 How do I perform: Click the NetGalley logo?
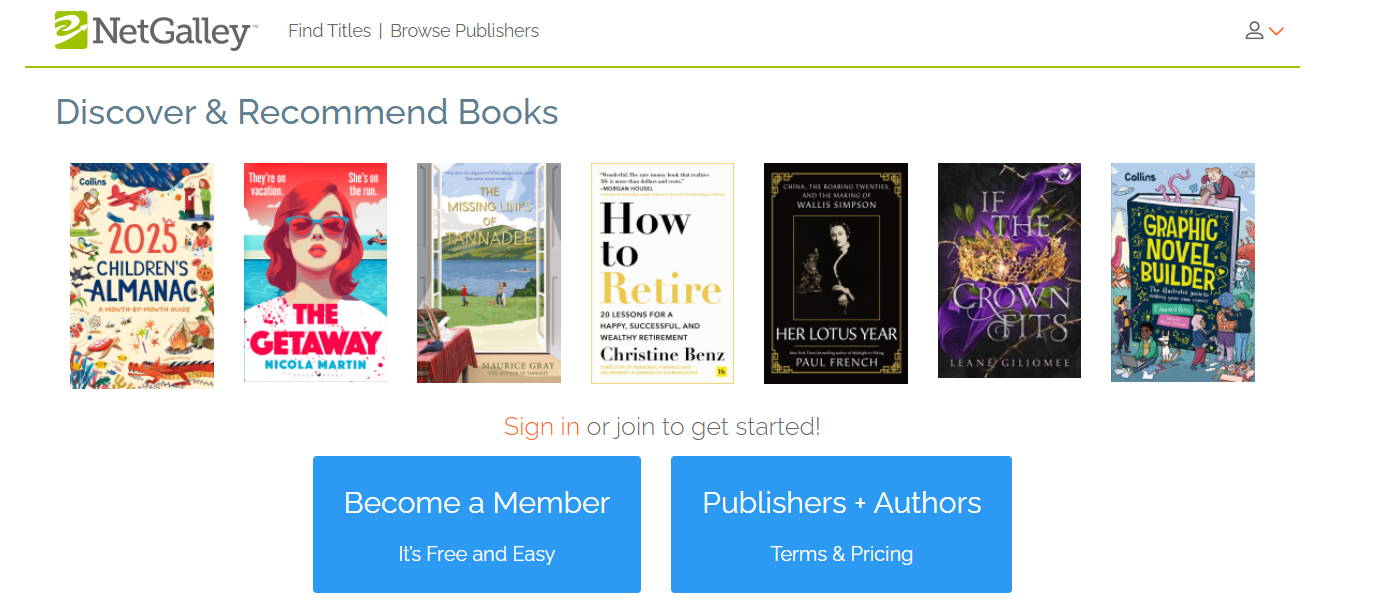coord(155,31)
